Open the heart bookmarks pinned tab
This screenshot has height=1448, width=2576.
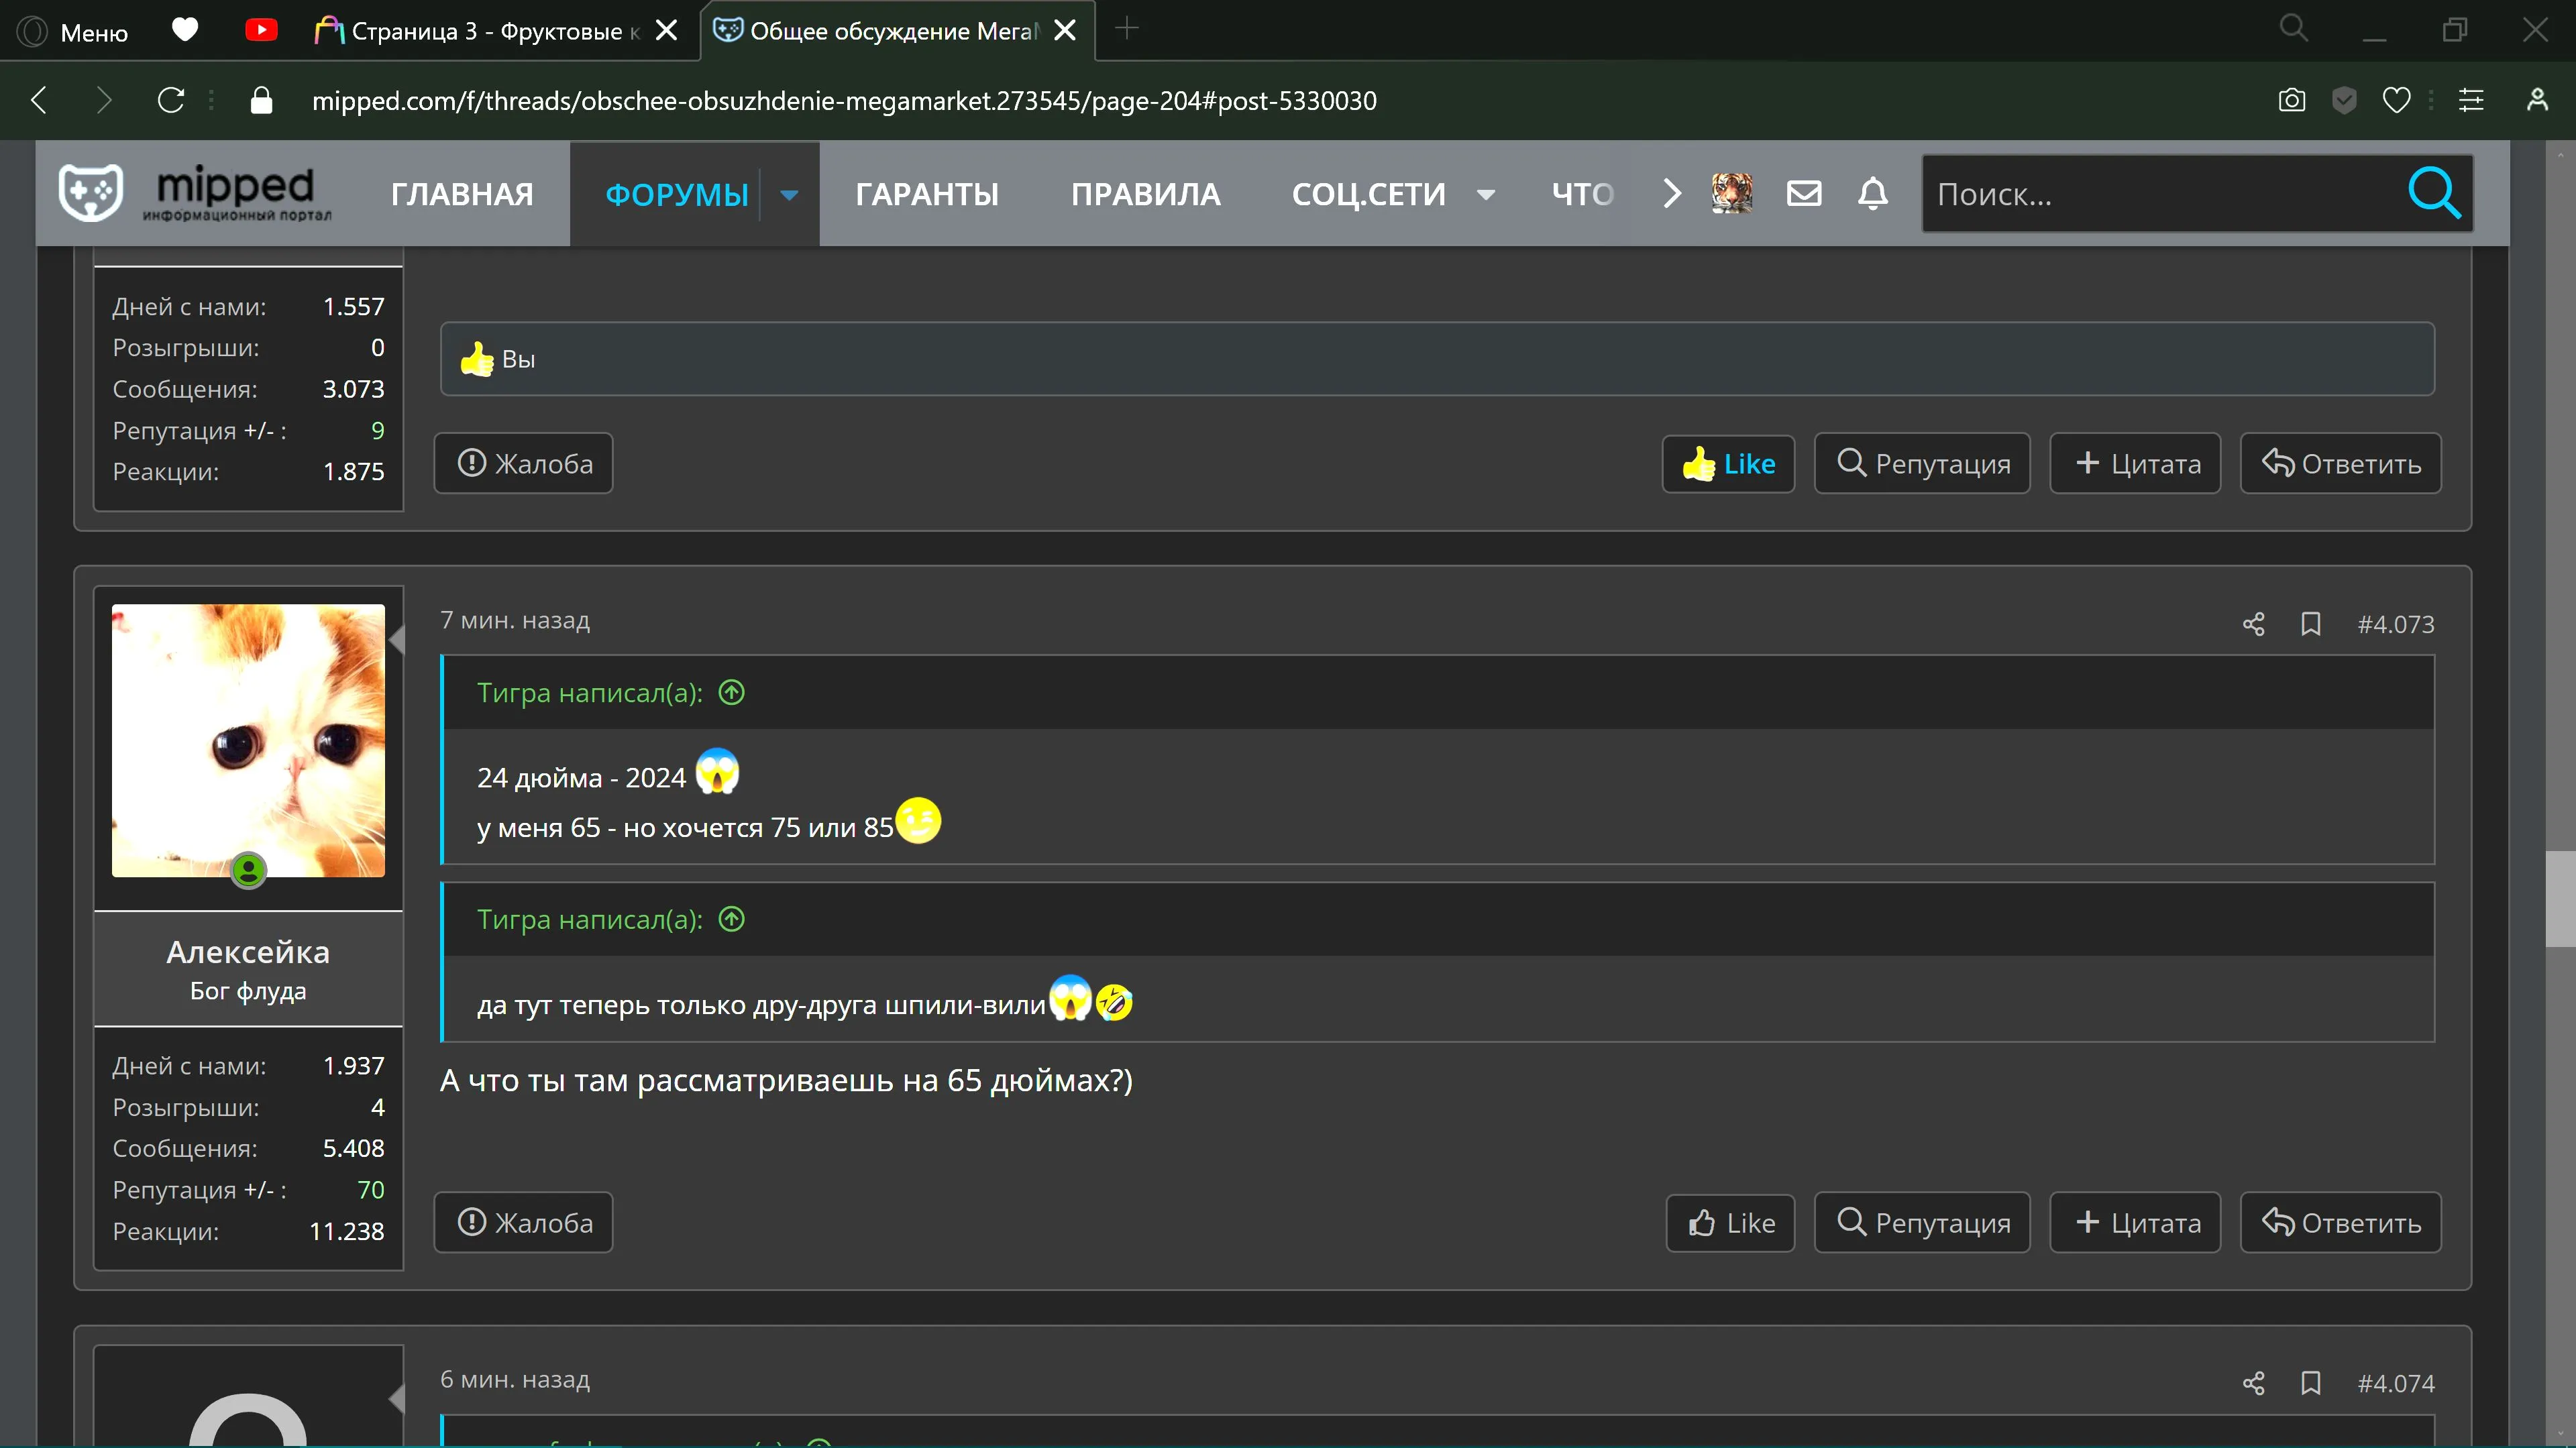pos(185,30)
